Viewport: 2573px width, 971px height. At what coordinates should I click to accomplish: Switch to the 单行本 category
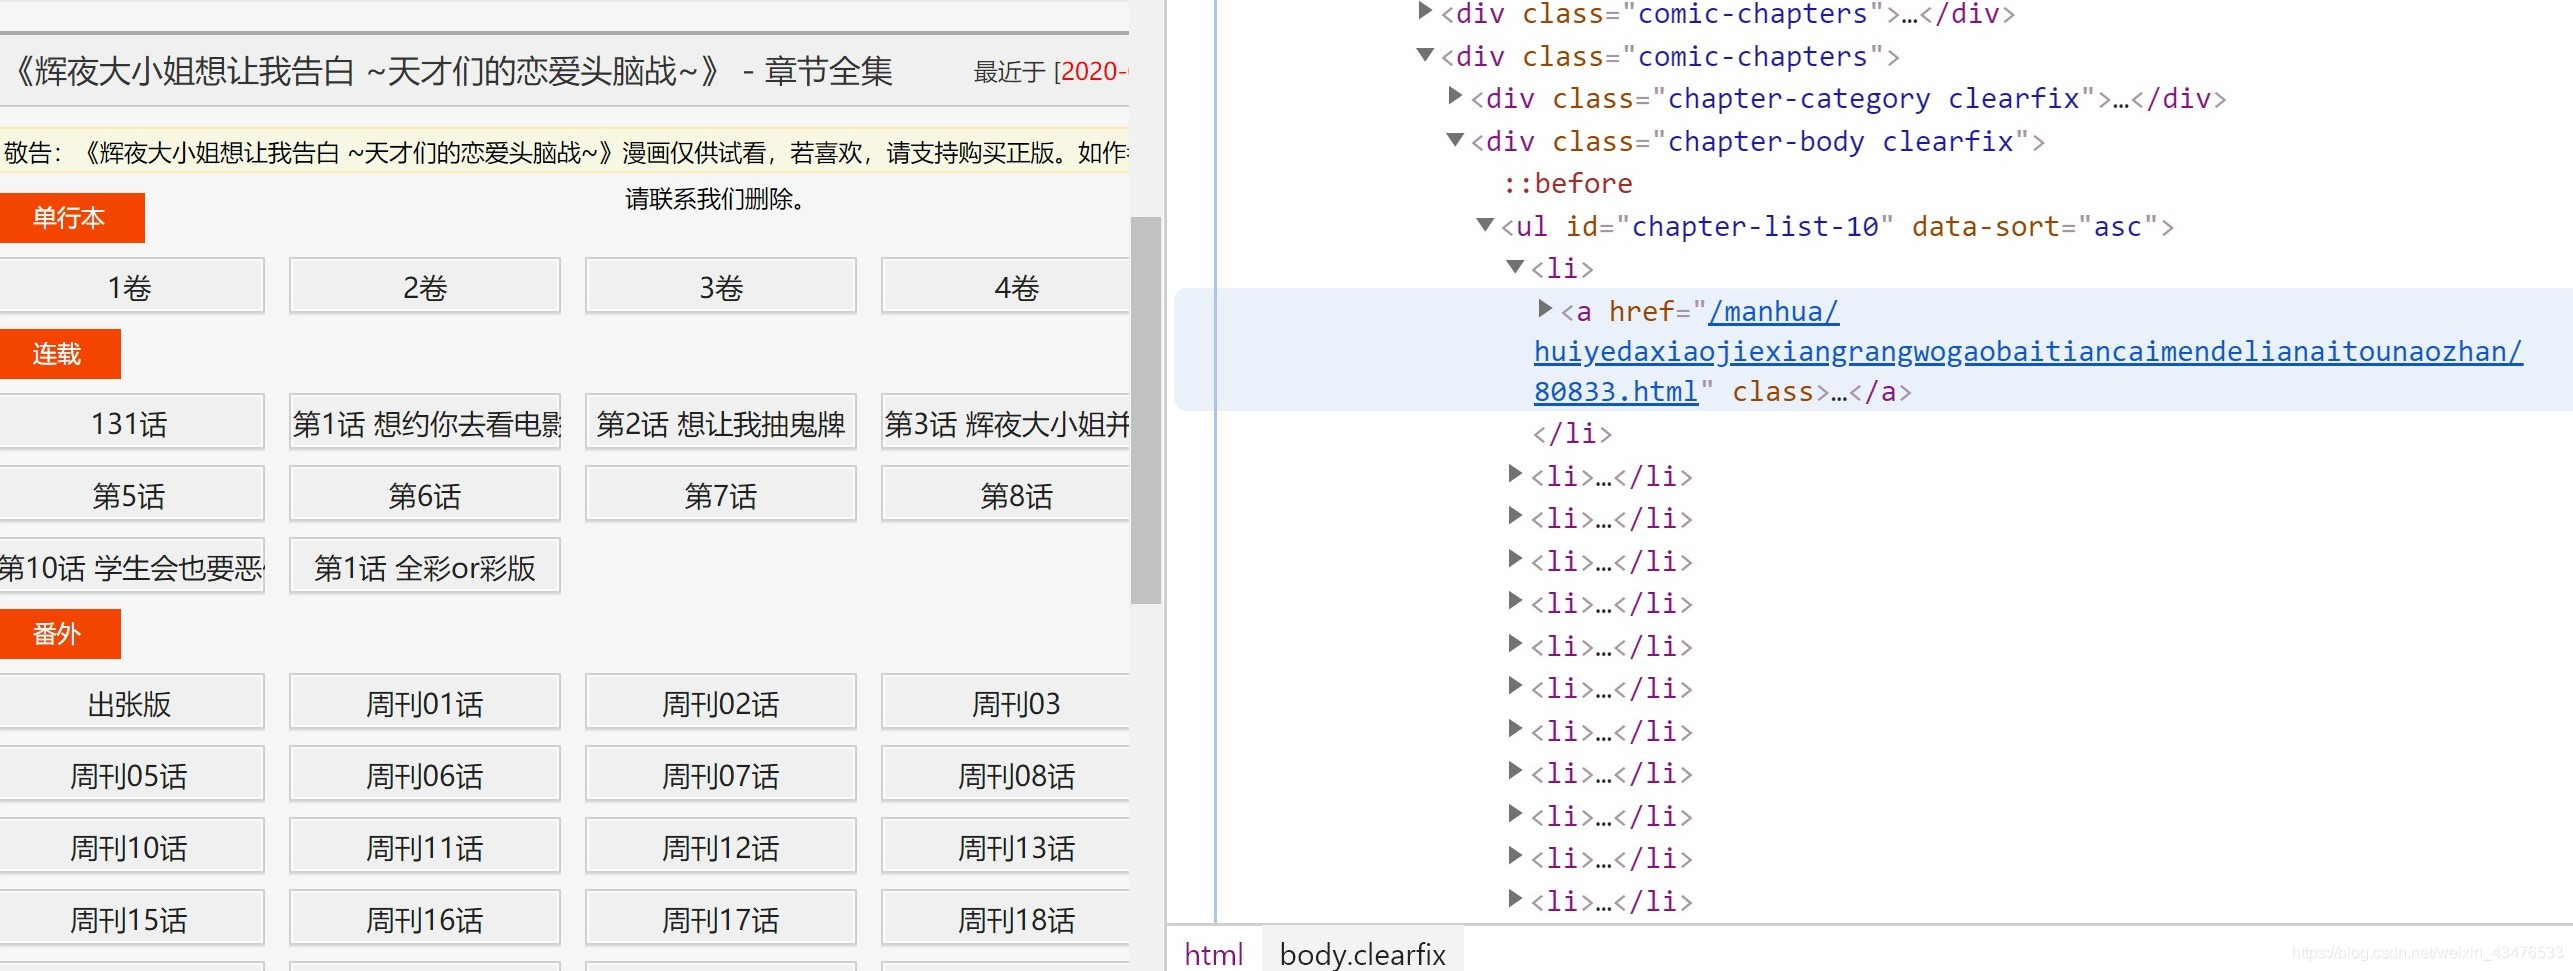tap(72, 218)
